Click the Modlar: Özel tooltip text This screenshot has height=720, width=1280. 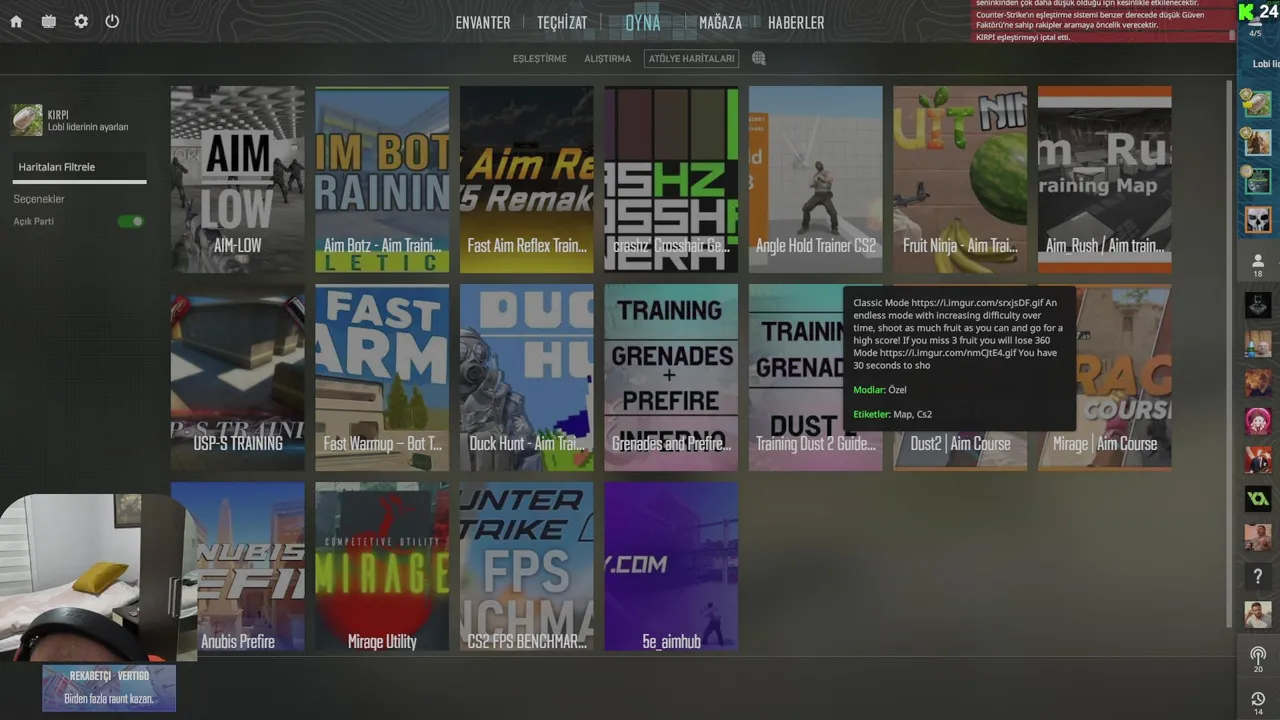tap(880, 390)
